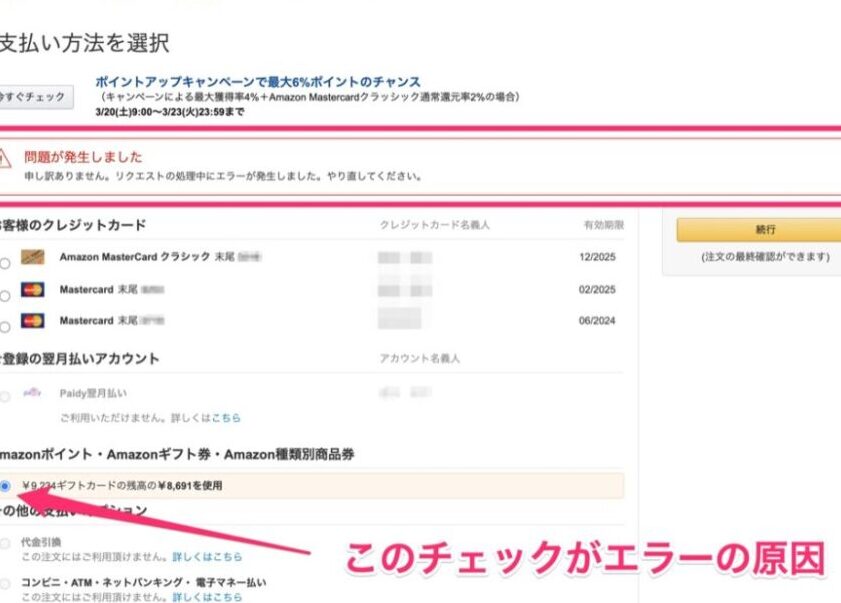Click the Mastercard logo beside the 06/2024 card
Screen dimensions: 841x603
(x=33, y=321)
